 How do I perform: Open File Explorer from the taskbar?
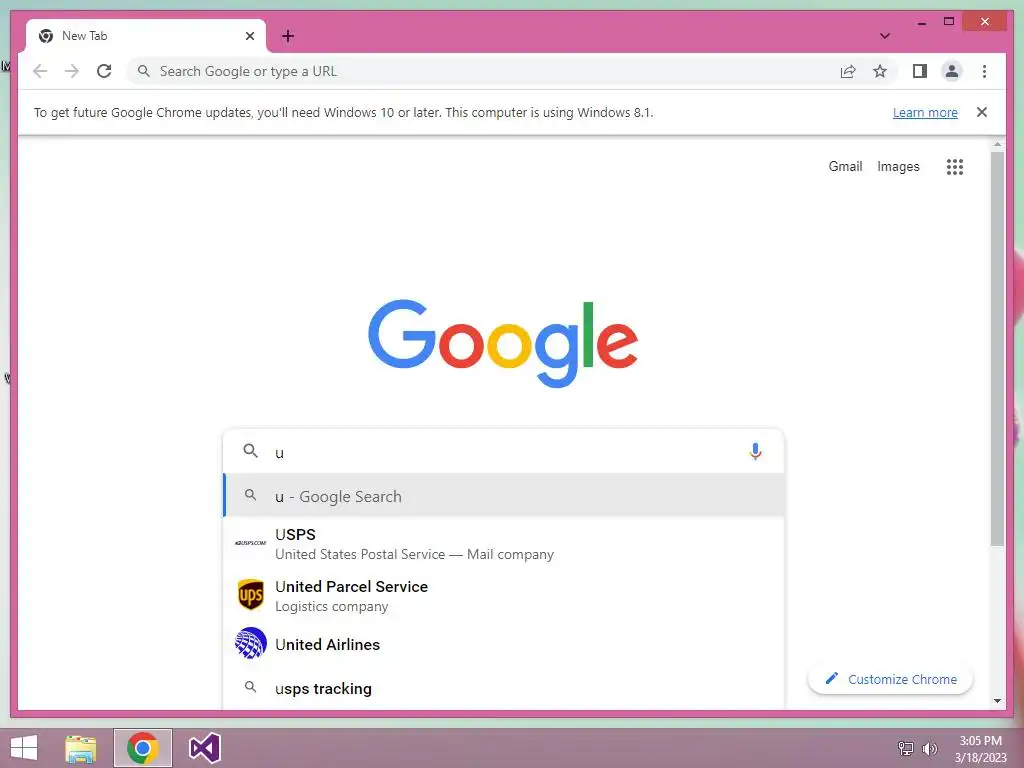(80, 748)
